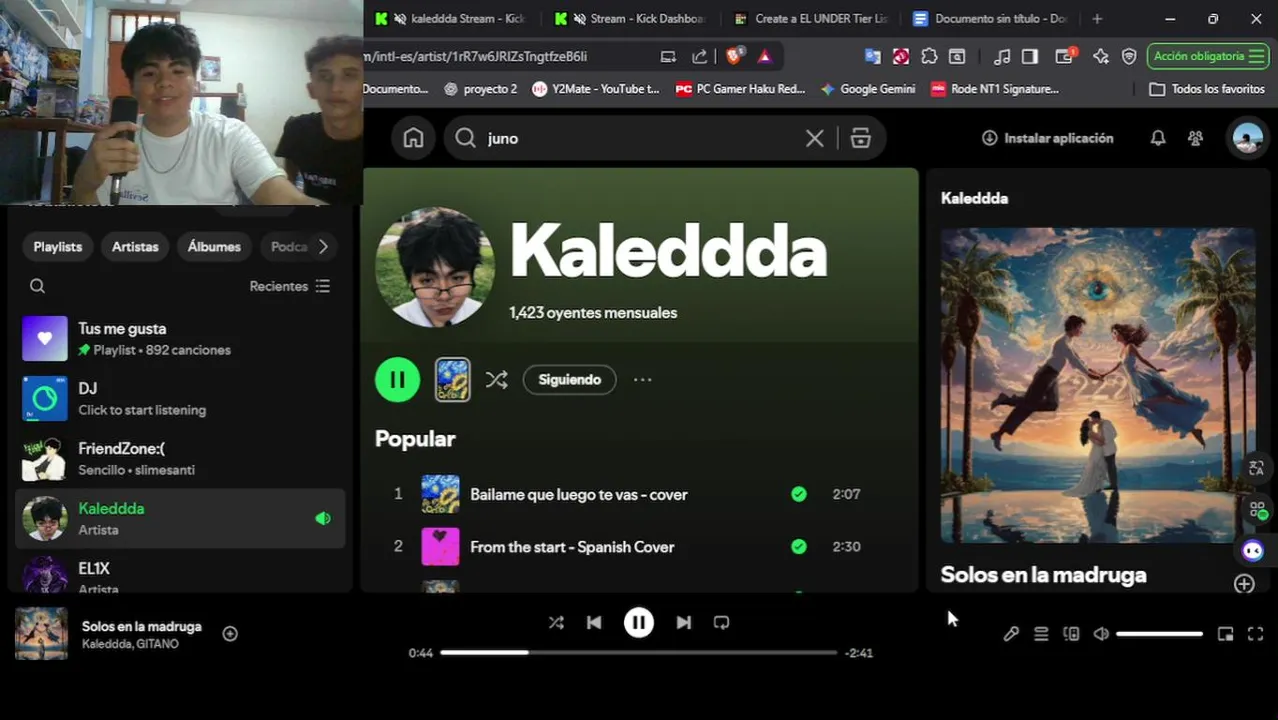Toggle shuffle in the bottom player bar

click(x=556, y=622)
